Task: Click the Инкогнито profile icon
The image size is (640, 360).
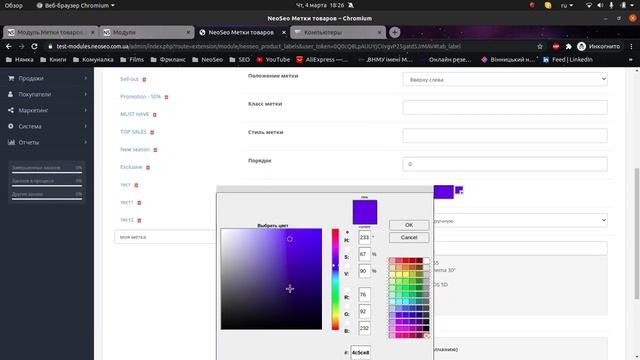Action: [582, 47]
